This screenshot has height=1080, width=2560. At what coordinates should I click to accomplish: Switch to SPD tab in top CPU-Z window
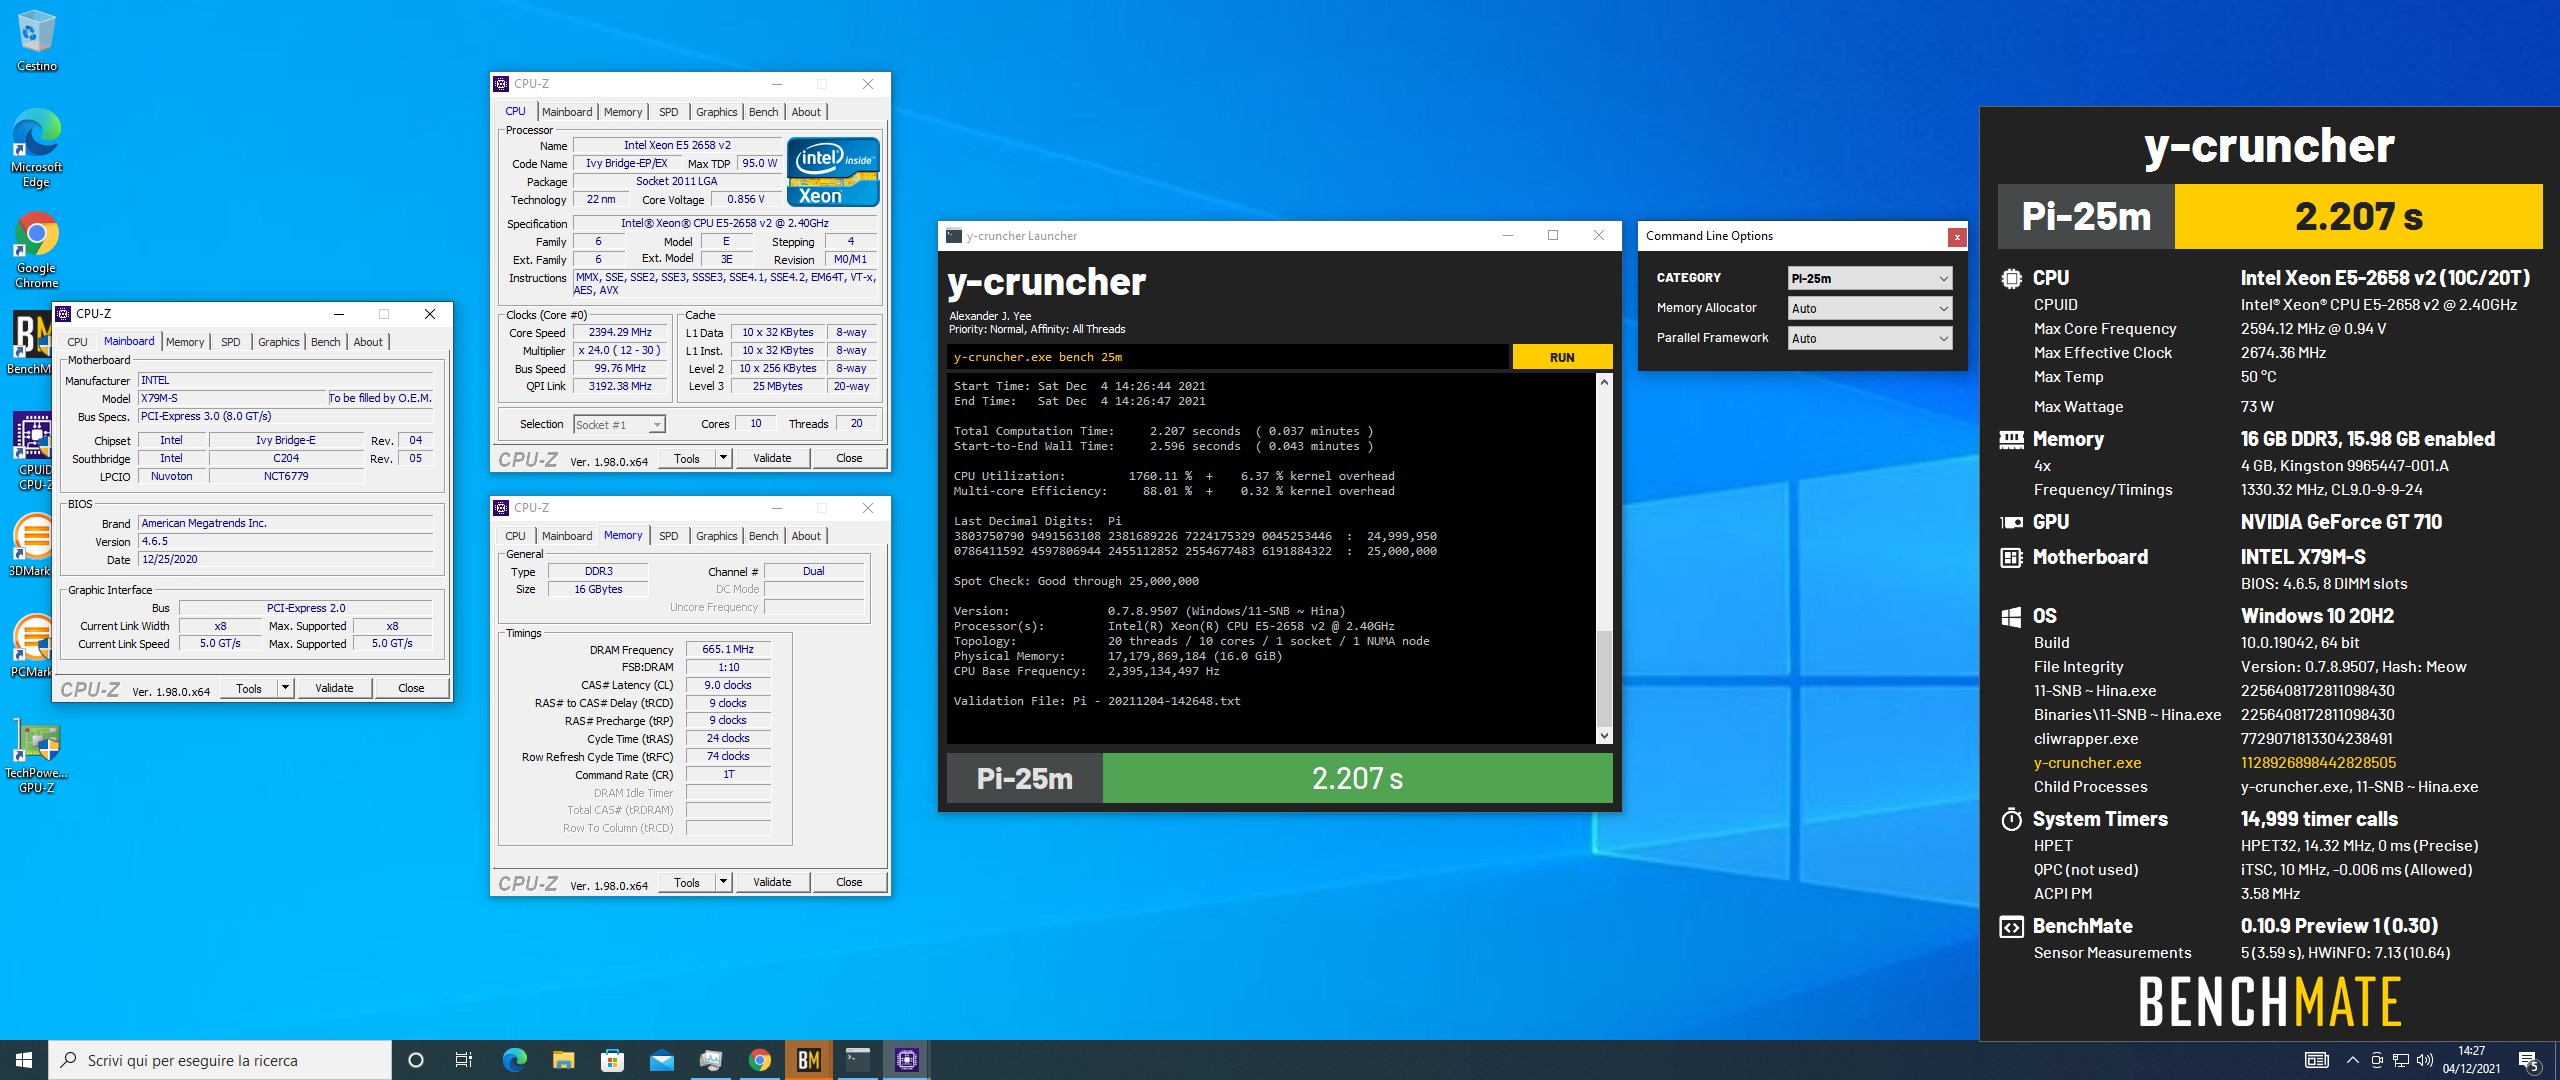(x=669, y=112)
